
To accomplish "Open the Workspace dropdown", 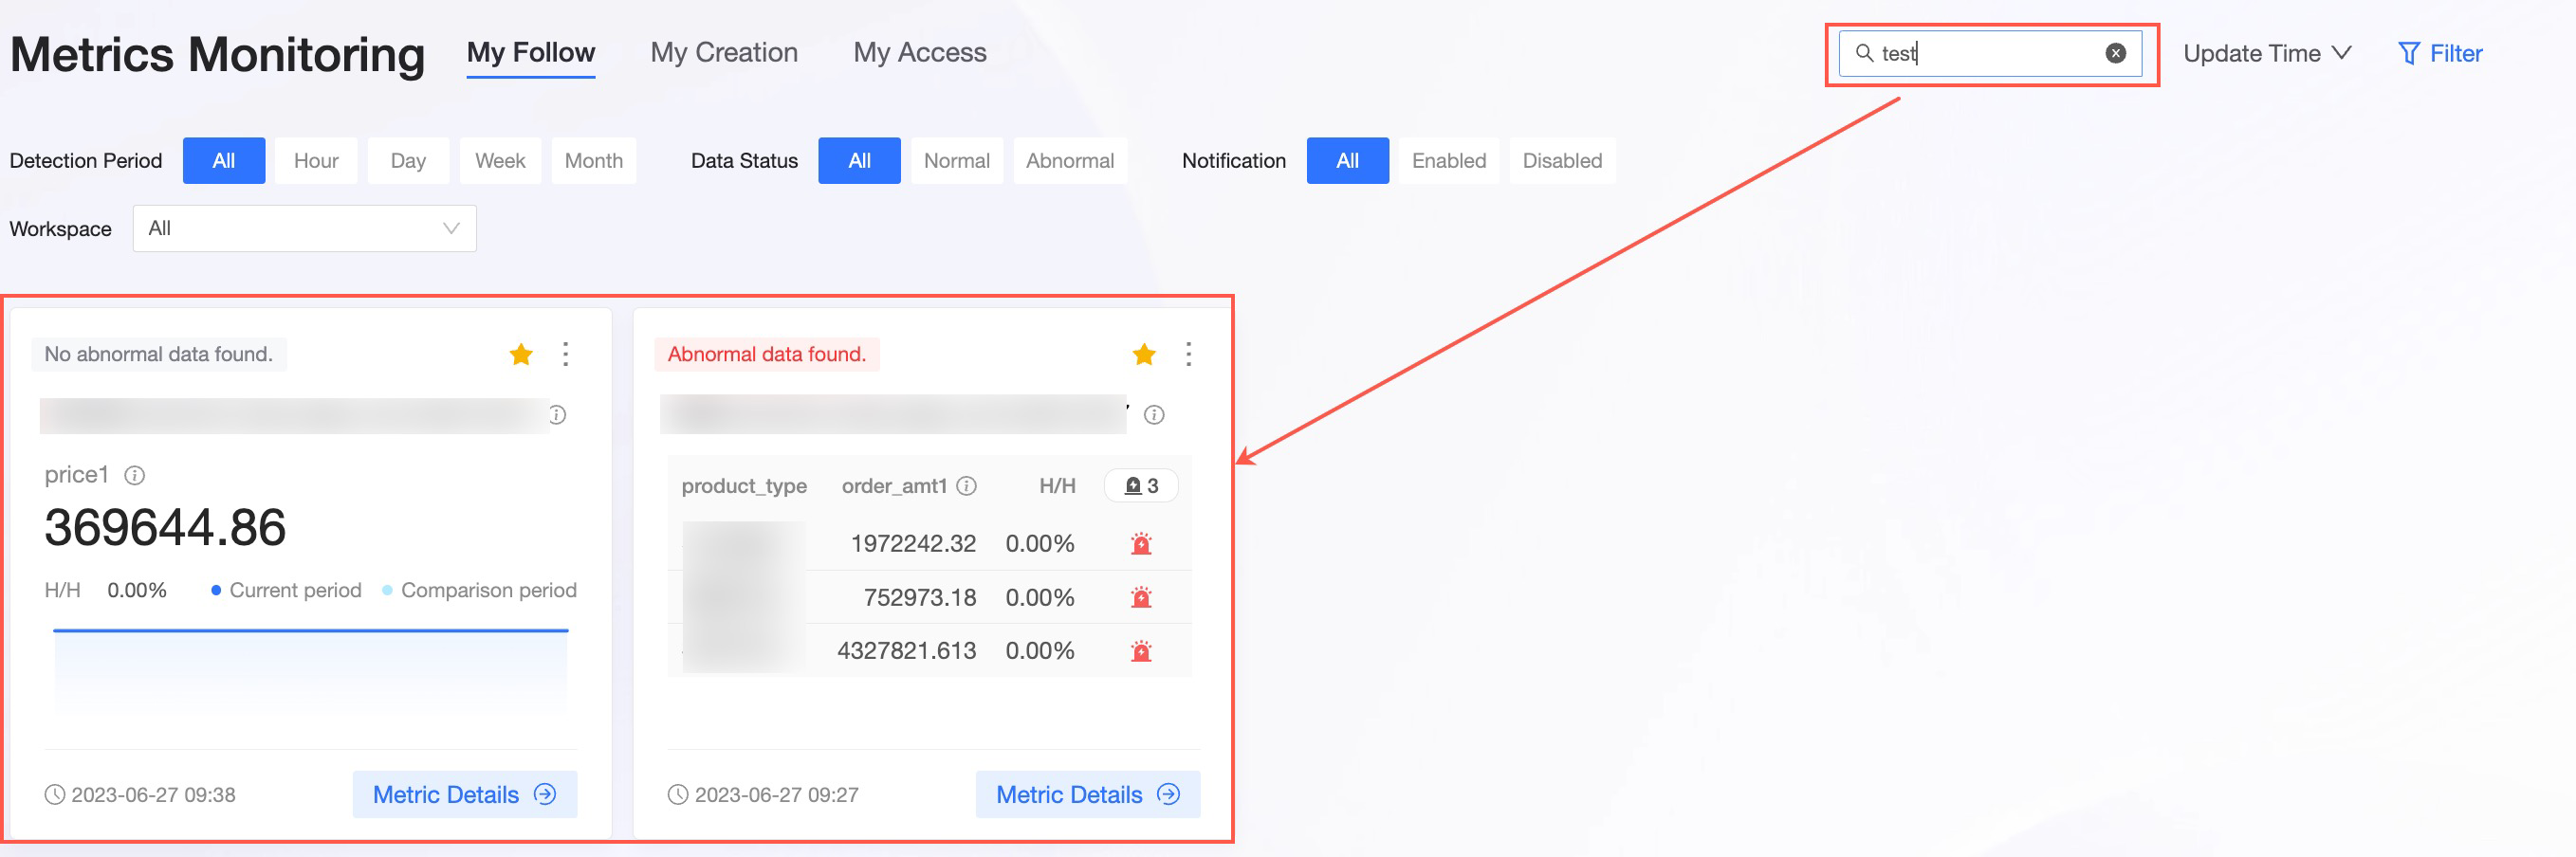I will click(304, 229).
